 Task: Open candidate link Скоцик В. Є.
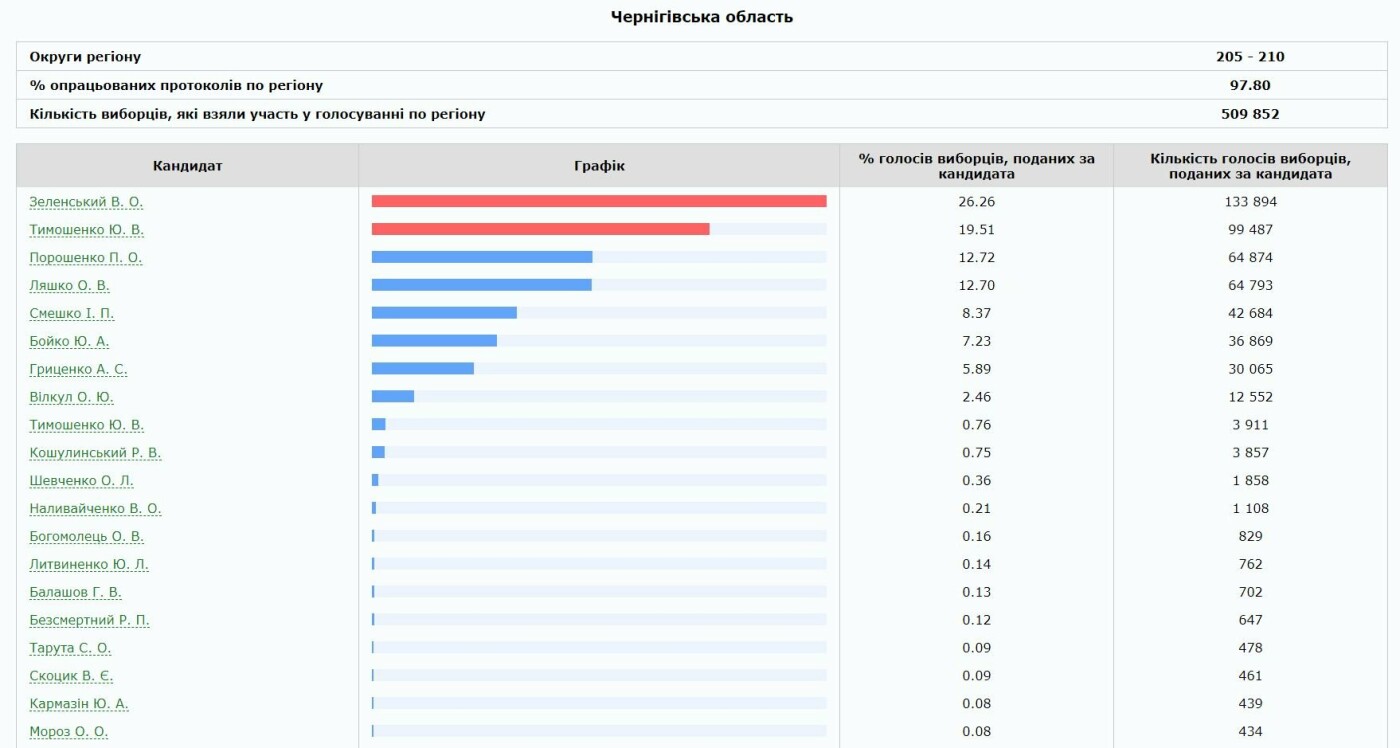70,677
